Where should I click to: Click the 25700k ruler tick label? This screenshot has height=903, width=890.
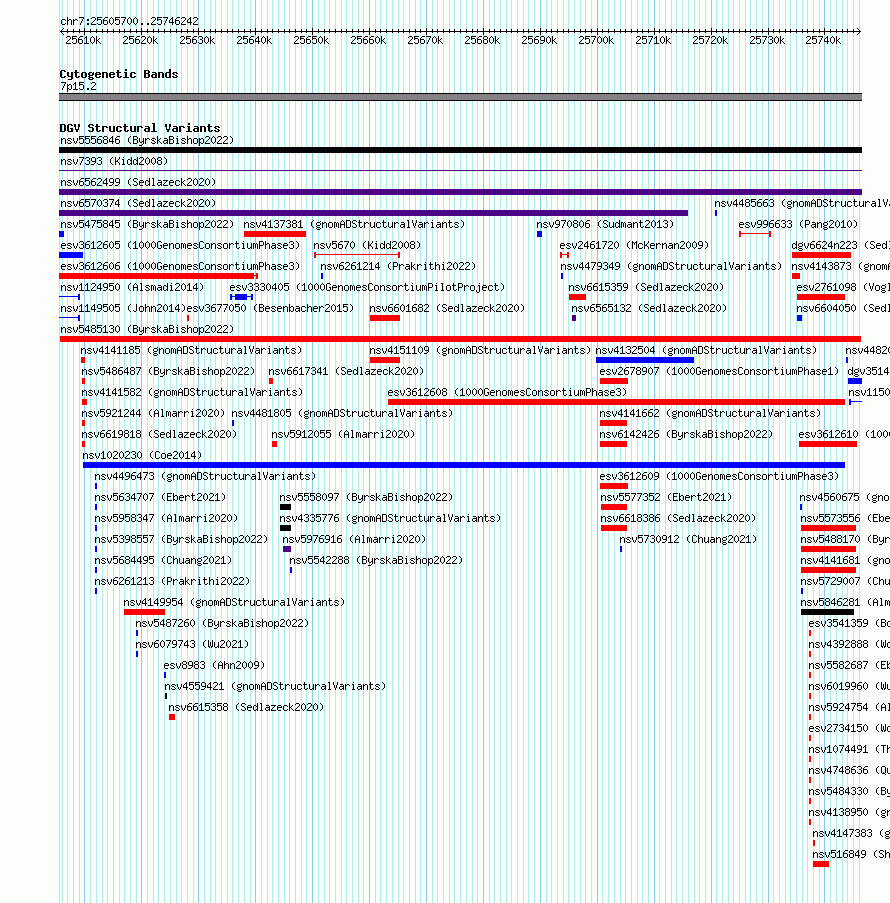coord(596,40)
